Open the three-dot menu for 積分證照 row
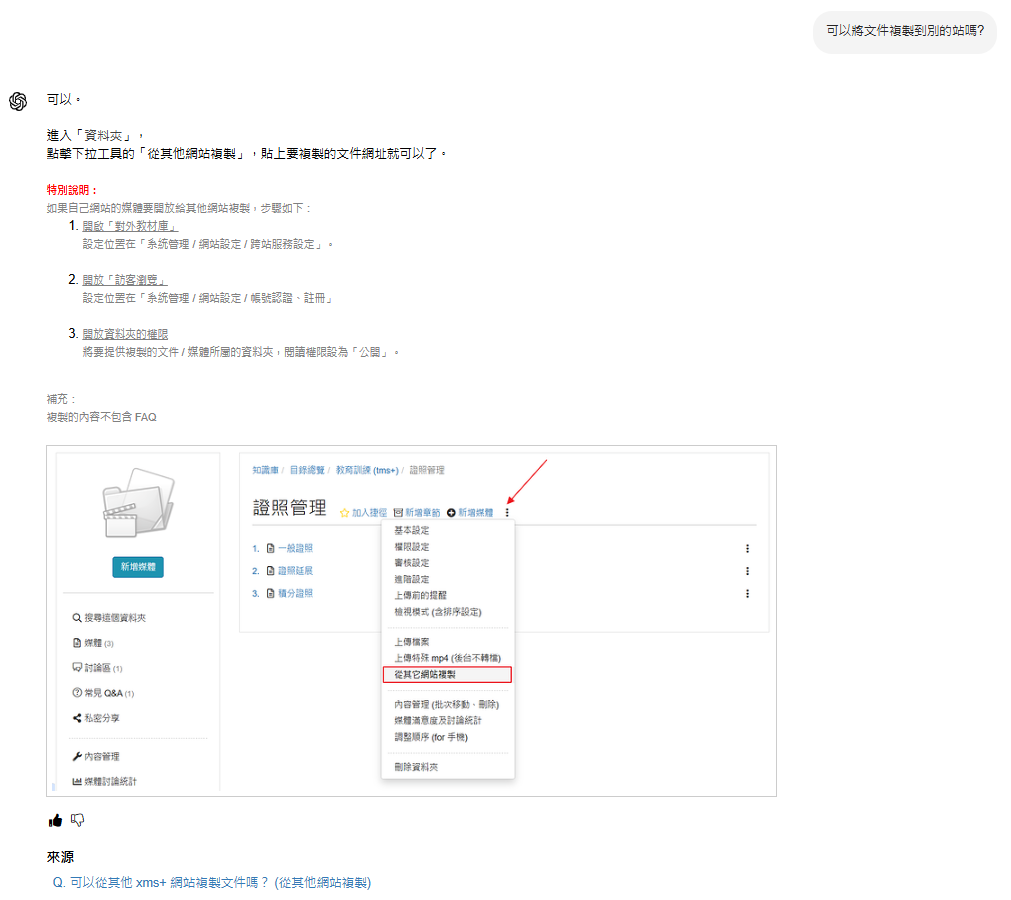This screenshot has height=900, width=1011. tap(747, 594)
